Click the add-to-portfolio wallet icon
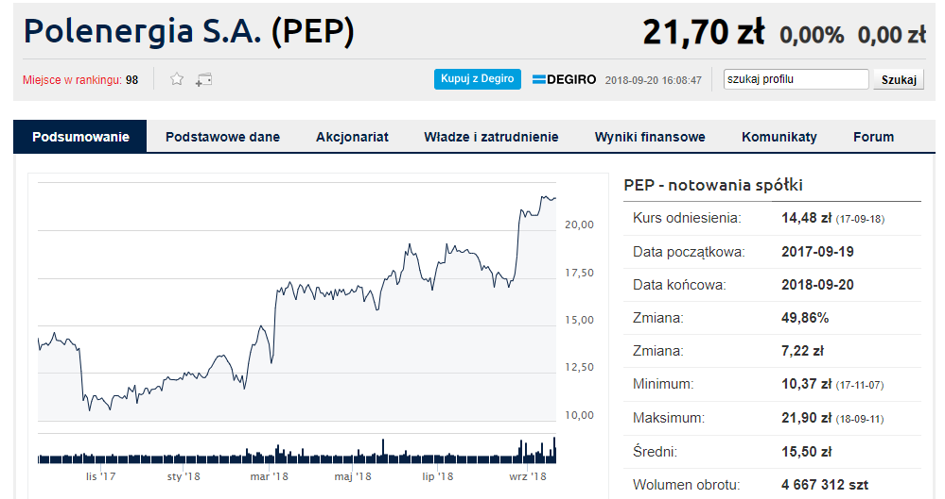The height and width of the screenshot is (499, 945). [204, 80]
